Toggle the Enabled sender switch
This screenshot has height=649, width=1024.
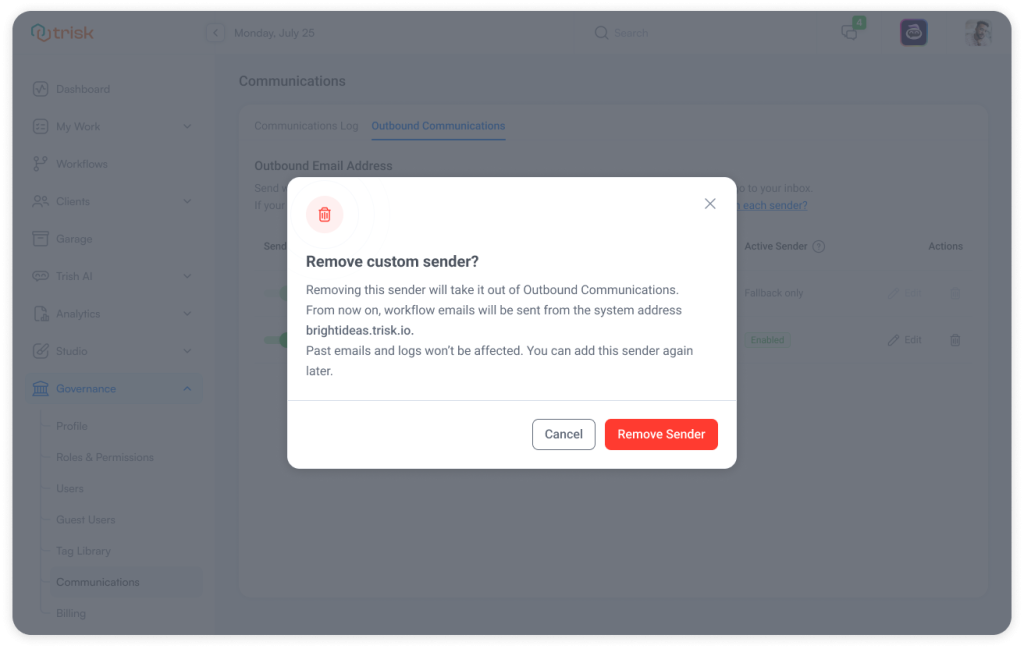276,340
